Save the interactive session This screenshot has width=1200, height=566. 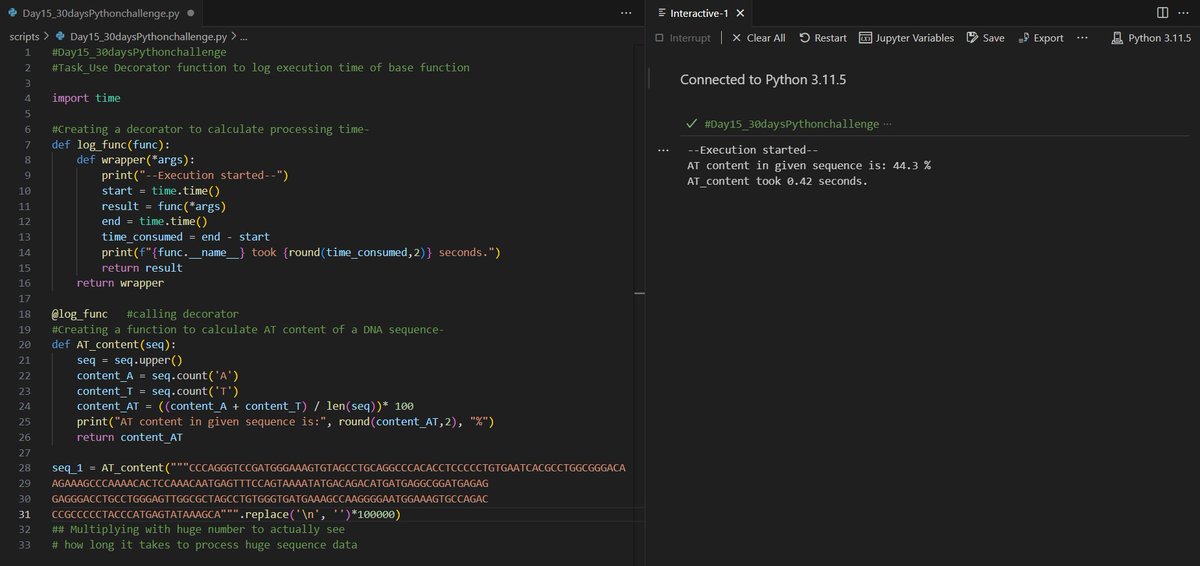pyautogui.click(x=985, y=38)
